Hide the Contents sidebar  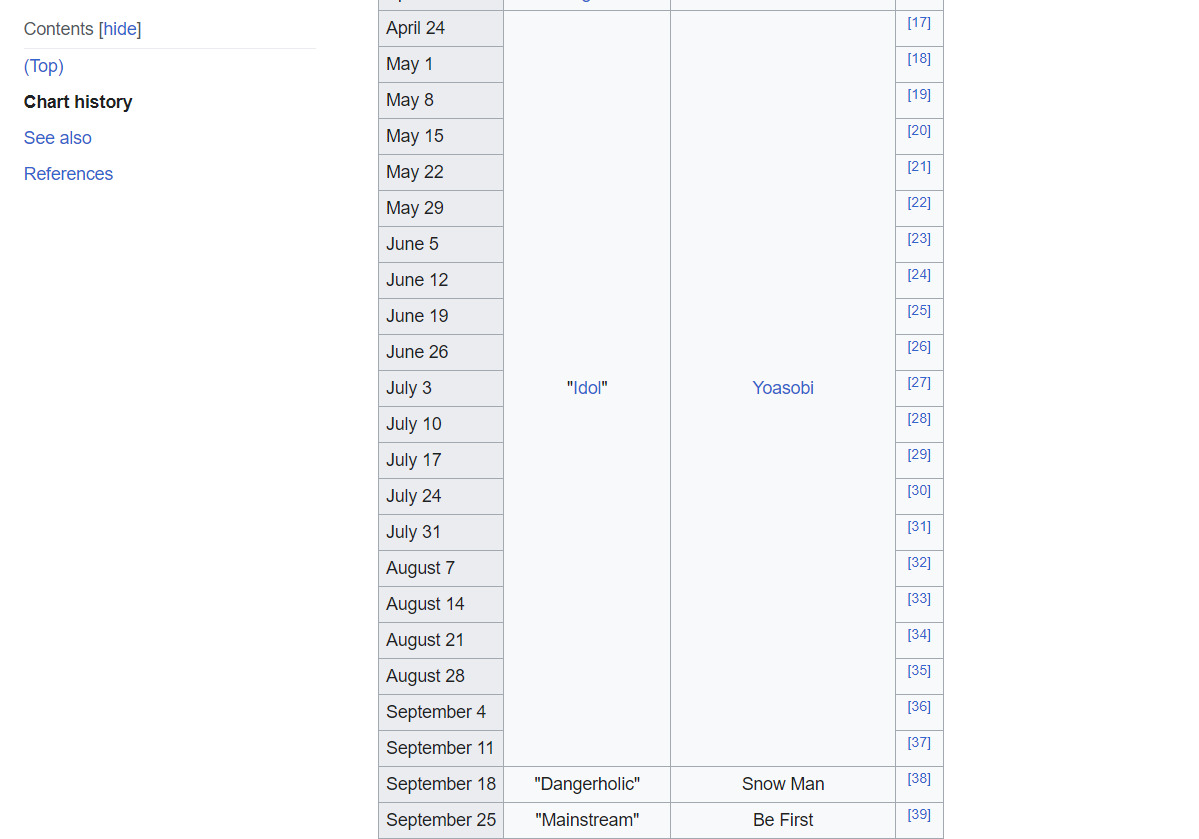point(120,30)
